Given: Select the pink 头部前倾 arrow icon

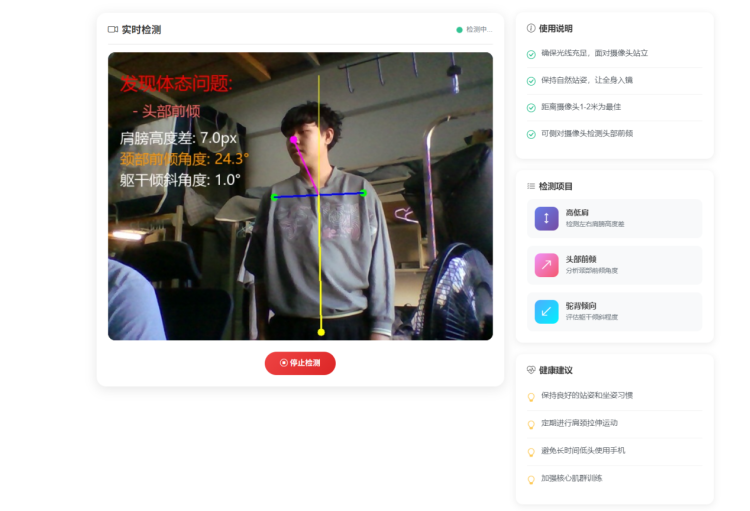Looking at the screenshot, I should click(x=546, y=264).
